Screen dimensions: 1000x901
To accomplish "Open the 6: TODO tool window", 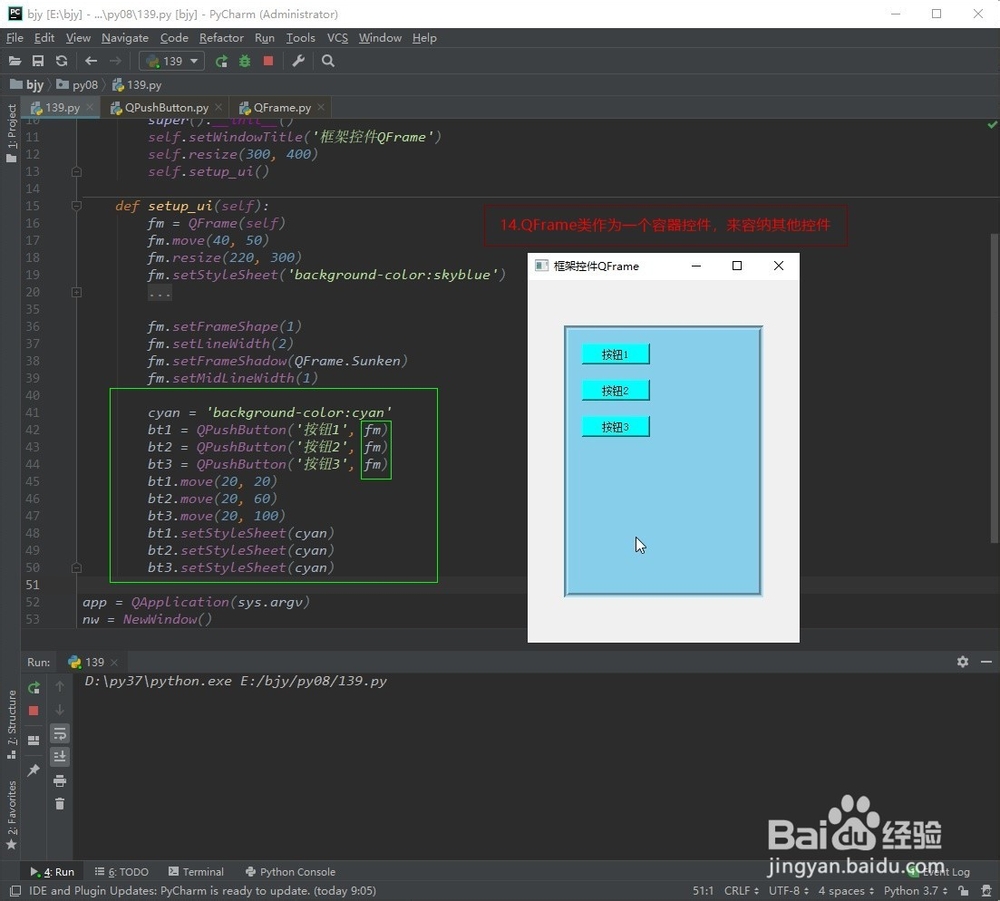I will (x=122, y=872).
